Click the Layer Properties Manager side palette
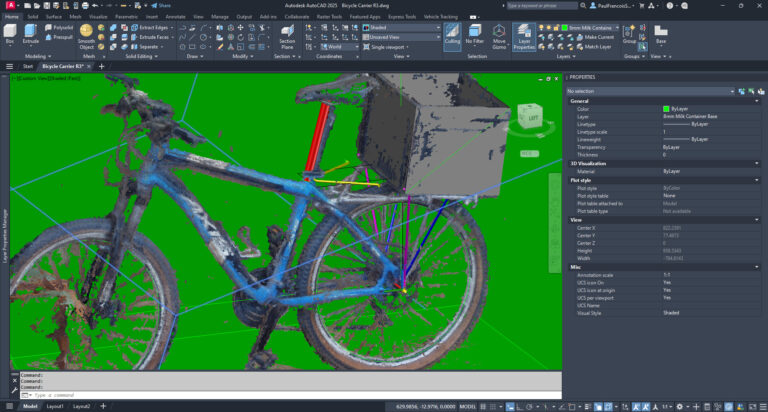Image resolution: width=768 pixels, height=412 pixels. point(5,235)
